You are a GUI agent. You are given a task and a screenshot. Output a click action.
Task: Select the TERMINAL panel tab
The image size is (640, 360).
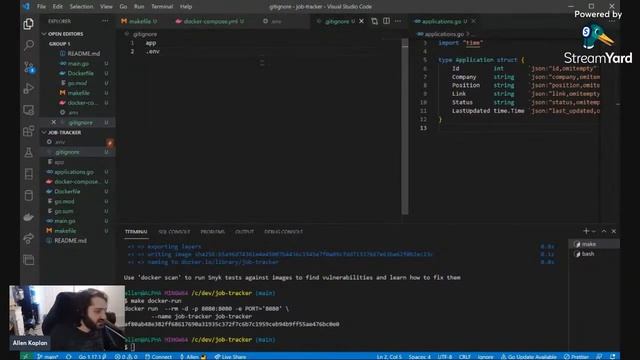click(x=136, y=231)
